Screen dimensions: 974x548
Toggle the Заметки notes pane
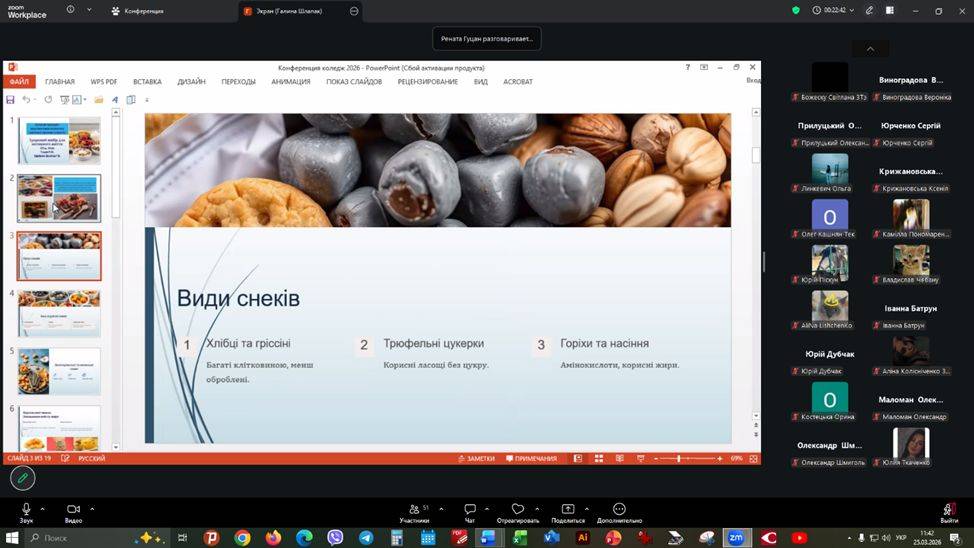476,458
